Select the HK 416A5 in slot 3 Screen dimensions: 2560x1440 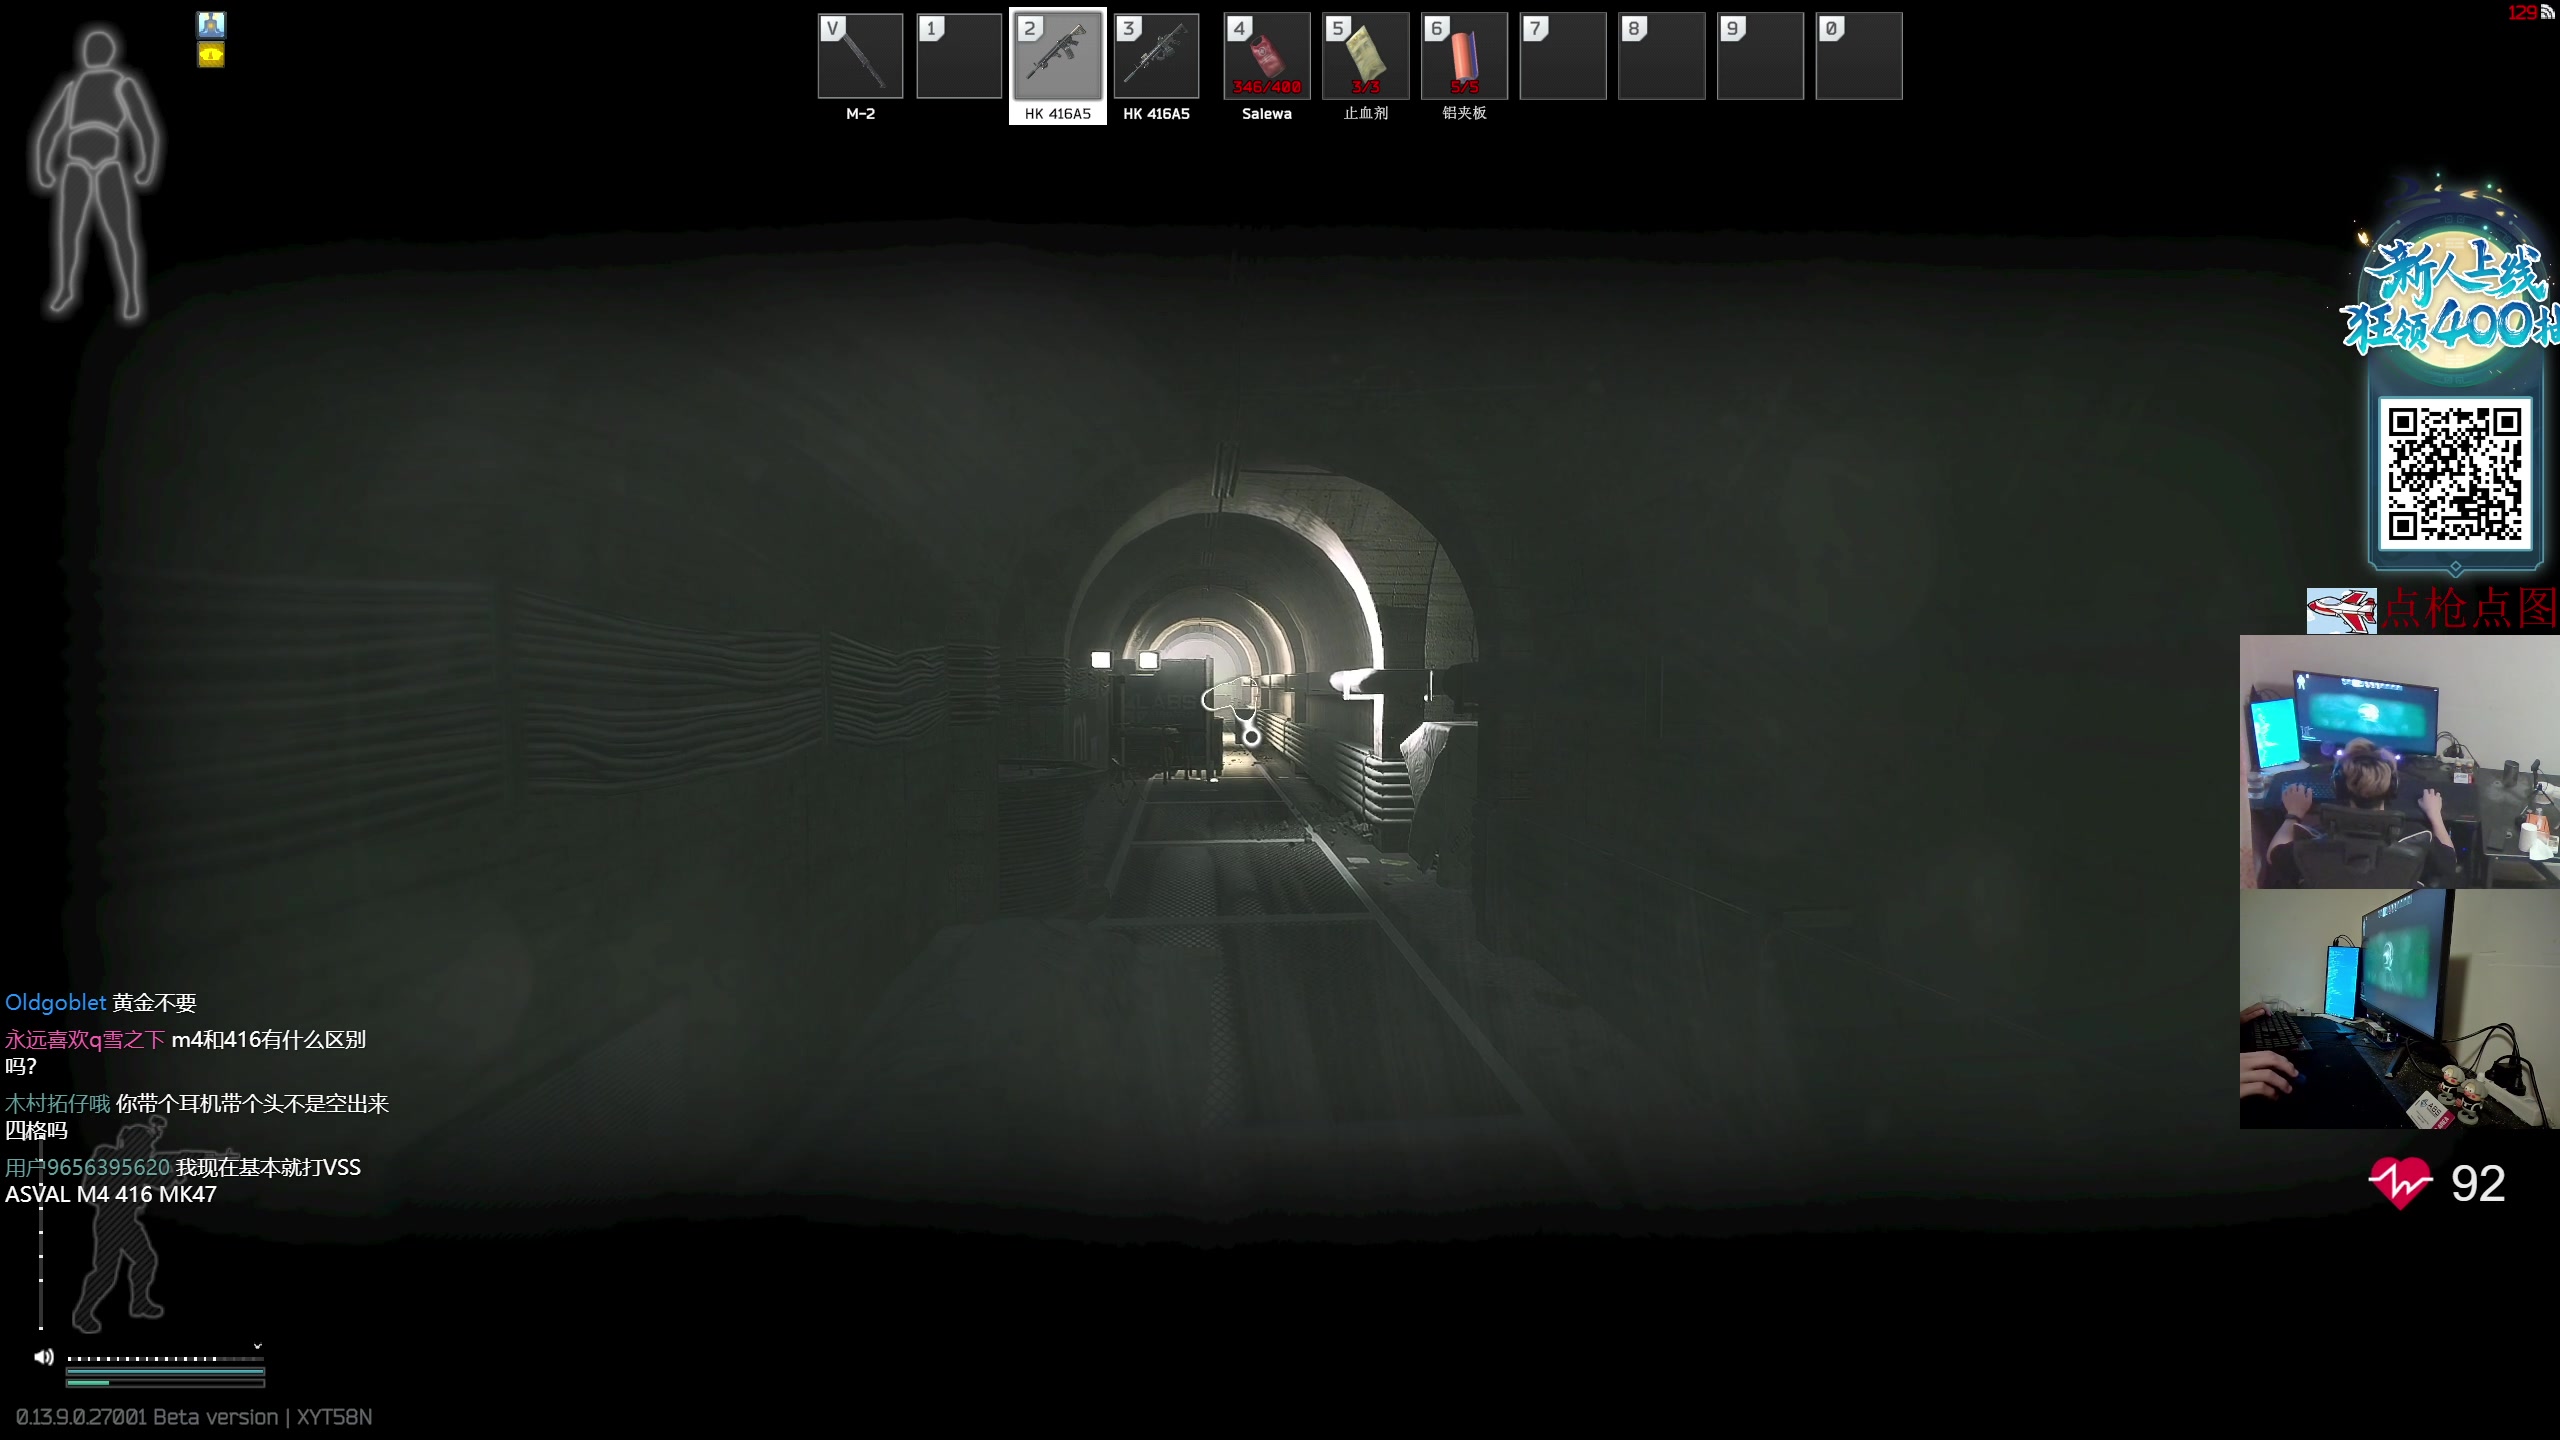pyautogui.click(x=1156, y=56)
